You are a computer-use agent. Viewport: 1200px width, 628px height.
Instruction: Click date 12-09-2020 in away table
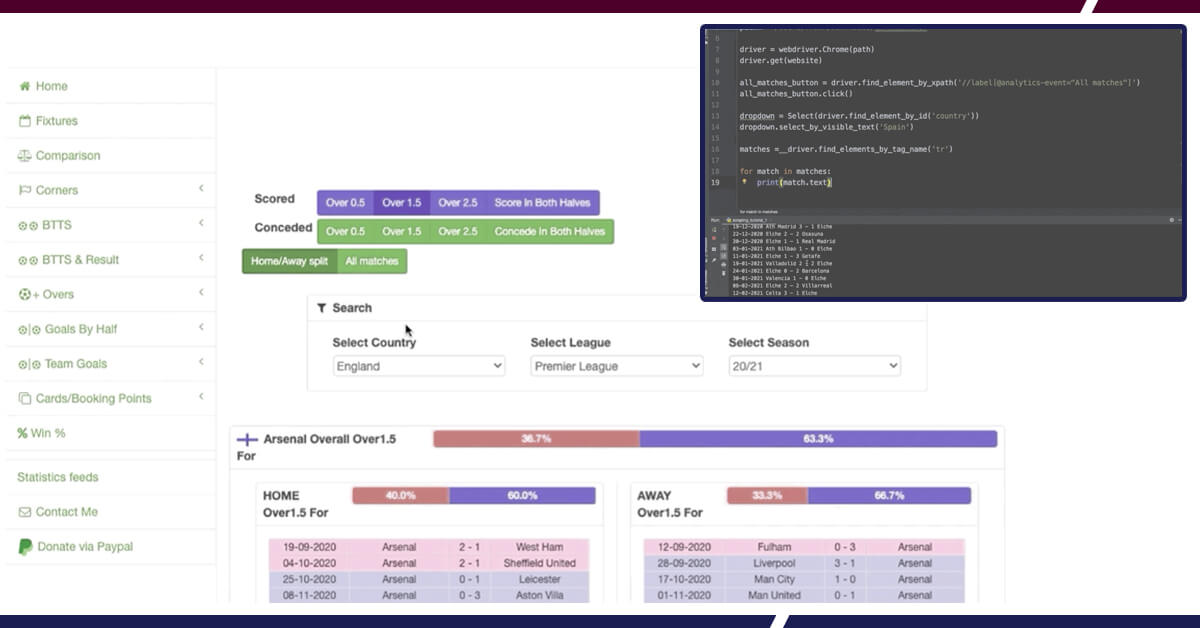(x=685, y=547)
